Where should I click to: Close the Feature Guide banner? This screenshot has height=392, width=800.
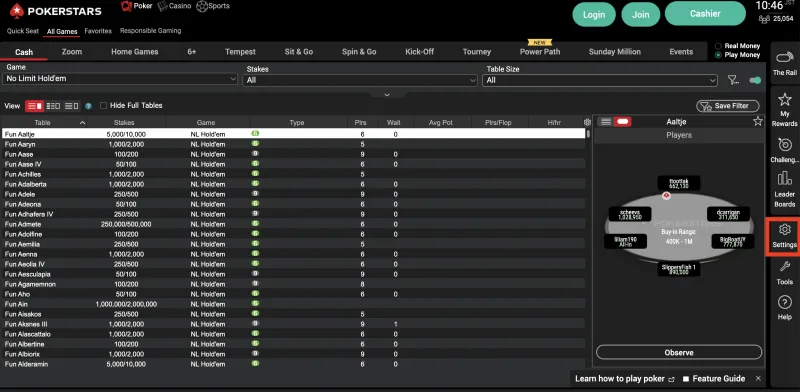coord(758,378)
